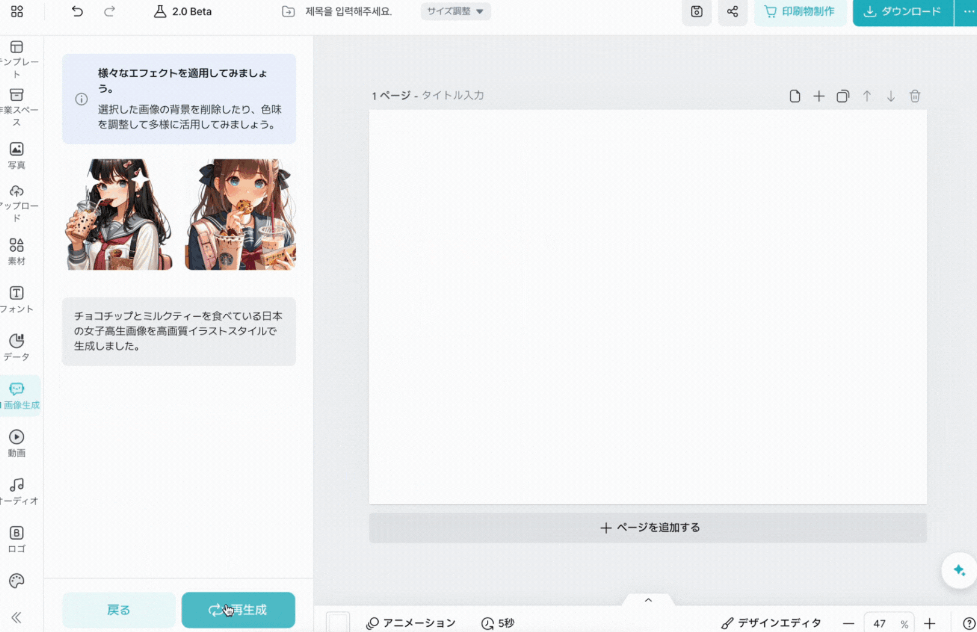
Task: Click the page background color swatch
Action: pos(338,623)
